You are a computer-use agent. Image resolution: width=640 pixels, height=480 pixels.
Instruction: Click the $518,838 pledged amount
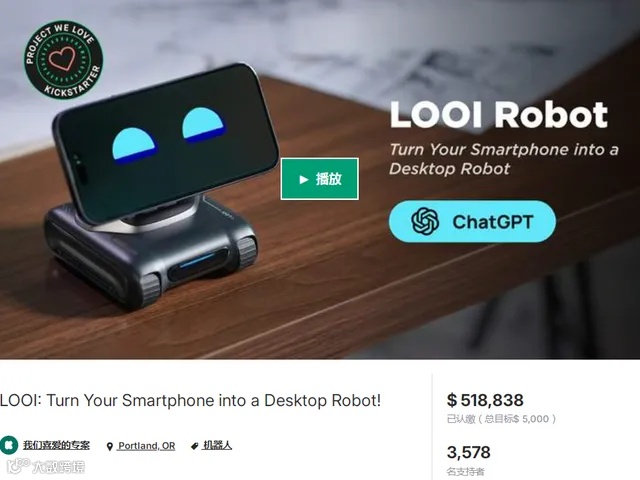pyautogui.click(x=485, y=400)
